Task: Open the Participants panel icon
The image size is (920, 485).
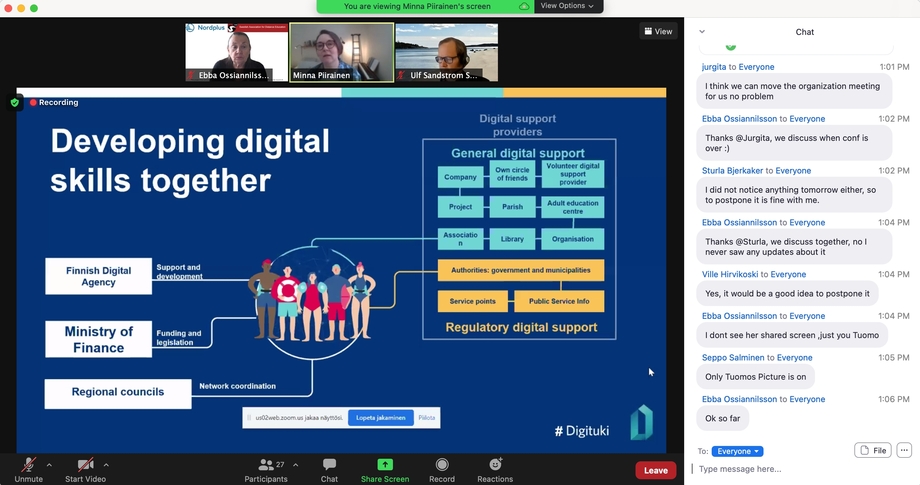Action: 266,465
